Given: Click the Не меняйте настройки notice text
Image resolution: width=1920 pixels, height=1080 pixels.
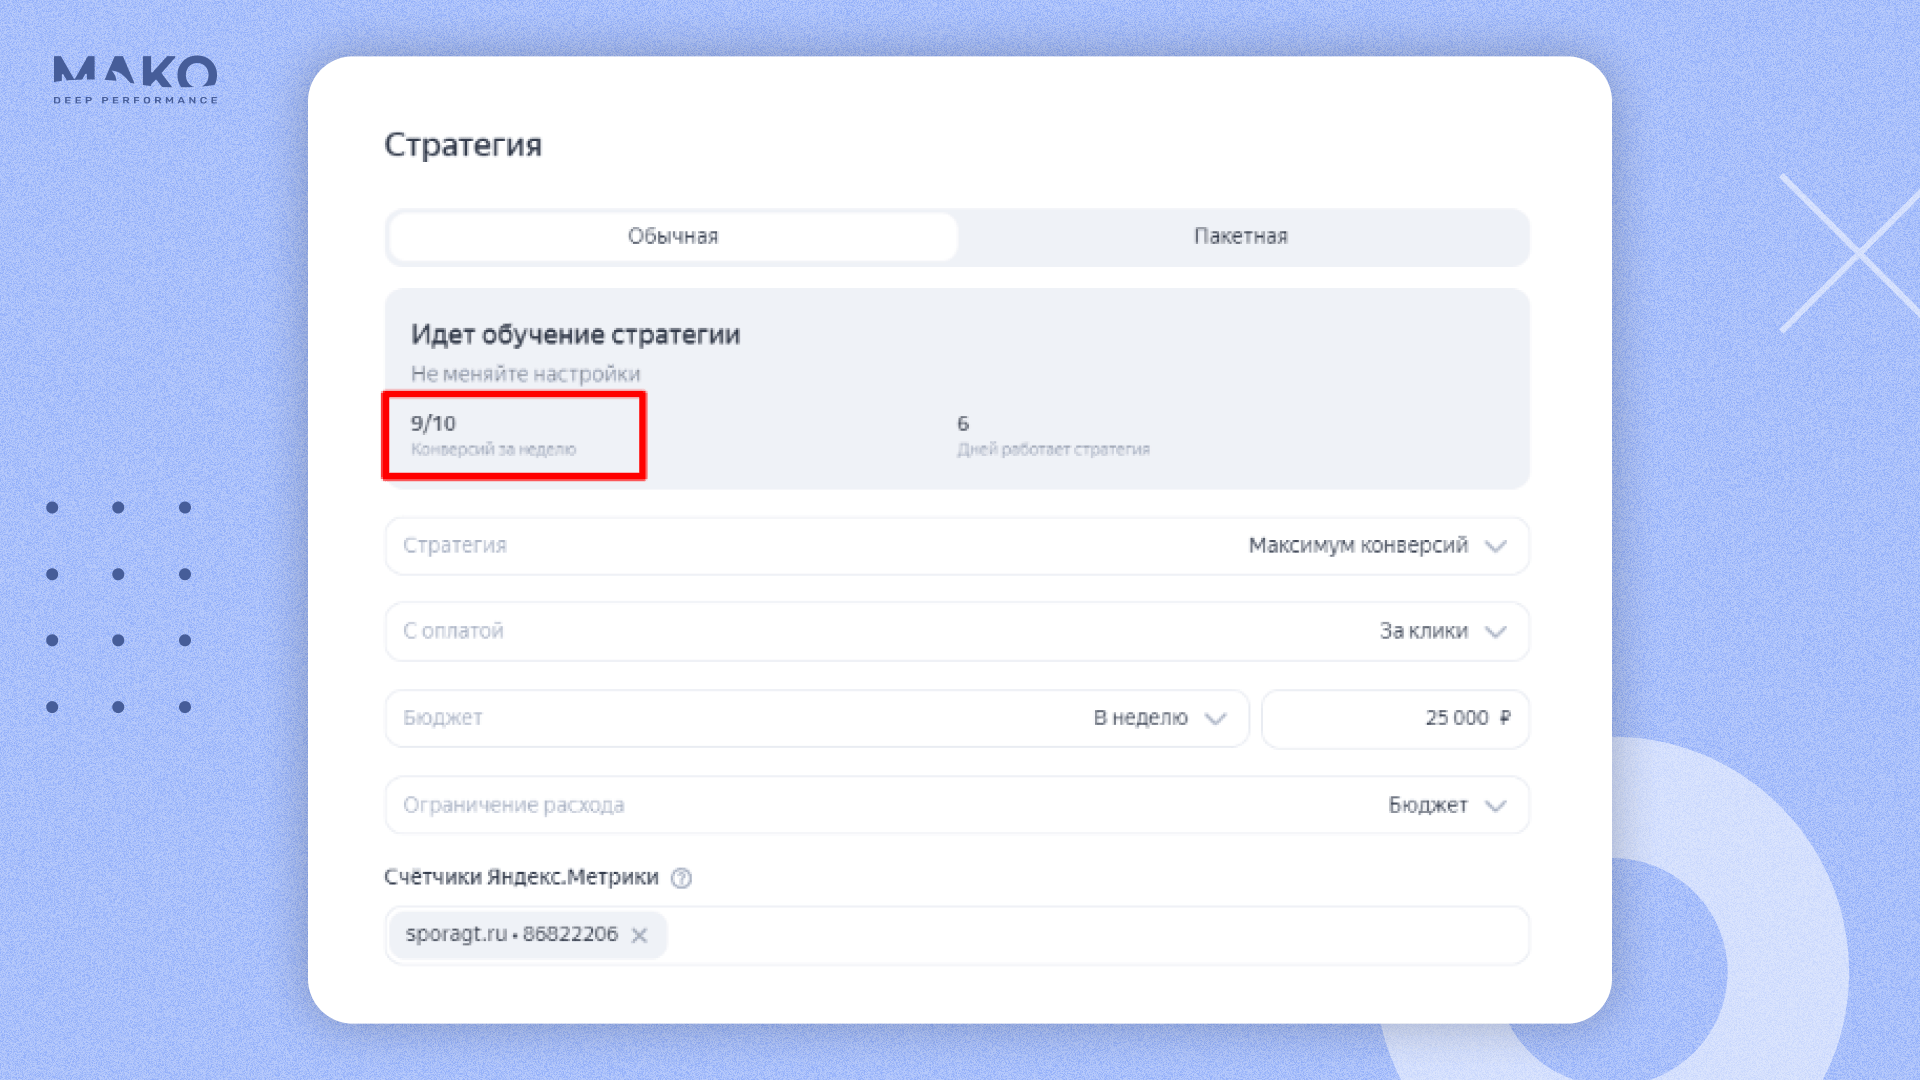Looking at the screenshot, I should click(525, 374).
